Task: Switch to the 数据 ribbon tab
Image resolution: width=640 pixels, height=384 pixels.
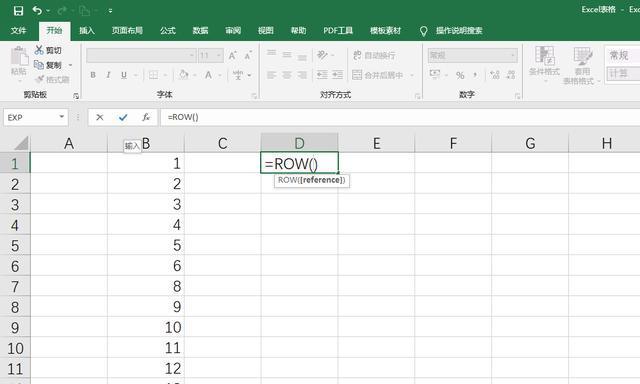Action: pos(200,31)
